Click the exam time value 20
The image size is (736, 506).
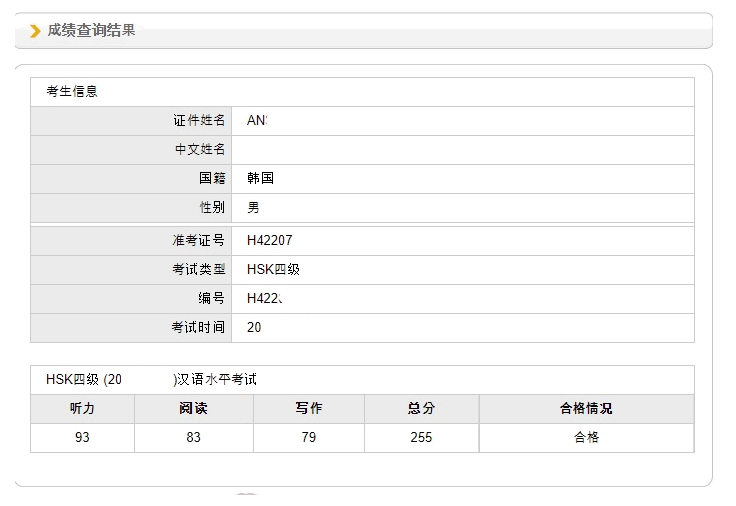(254, 327)
